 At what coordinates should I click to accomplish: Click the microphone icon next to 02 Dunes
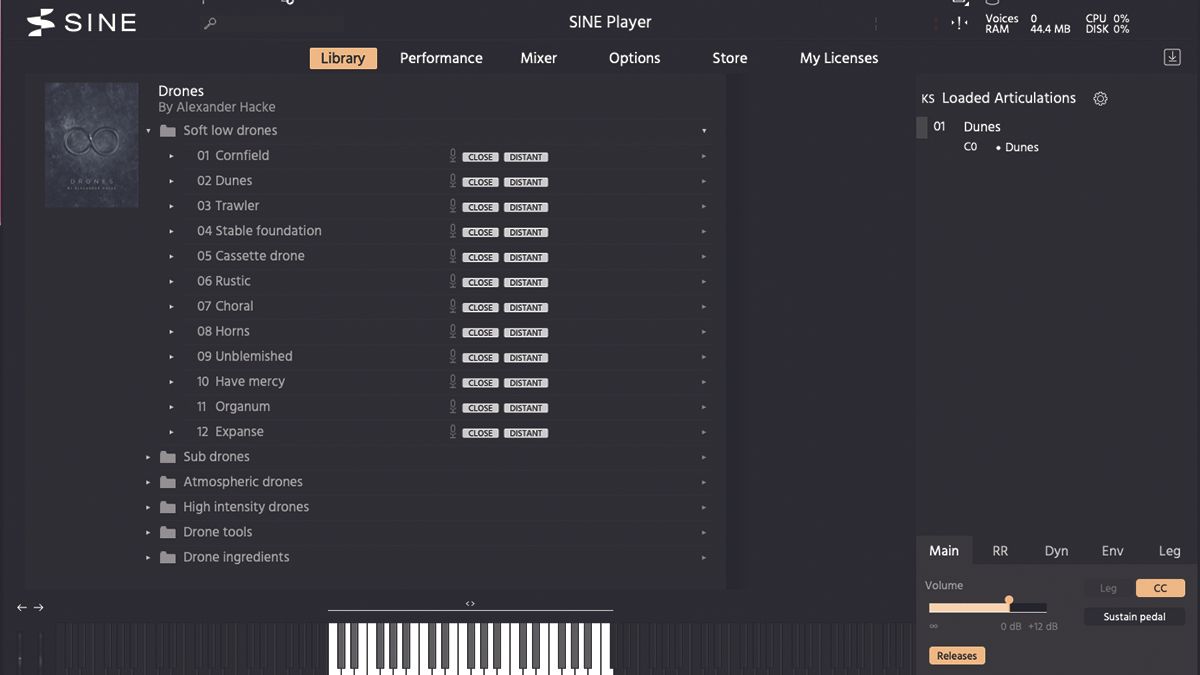point(455,181)
